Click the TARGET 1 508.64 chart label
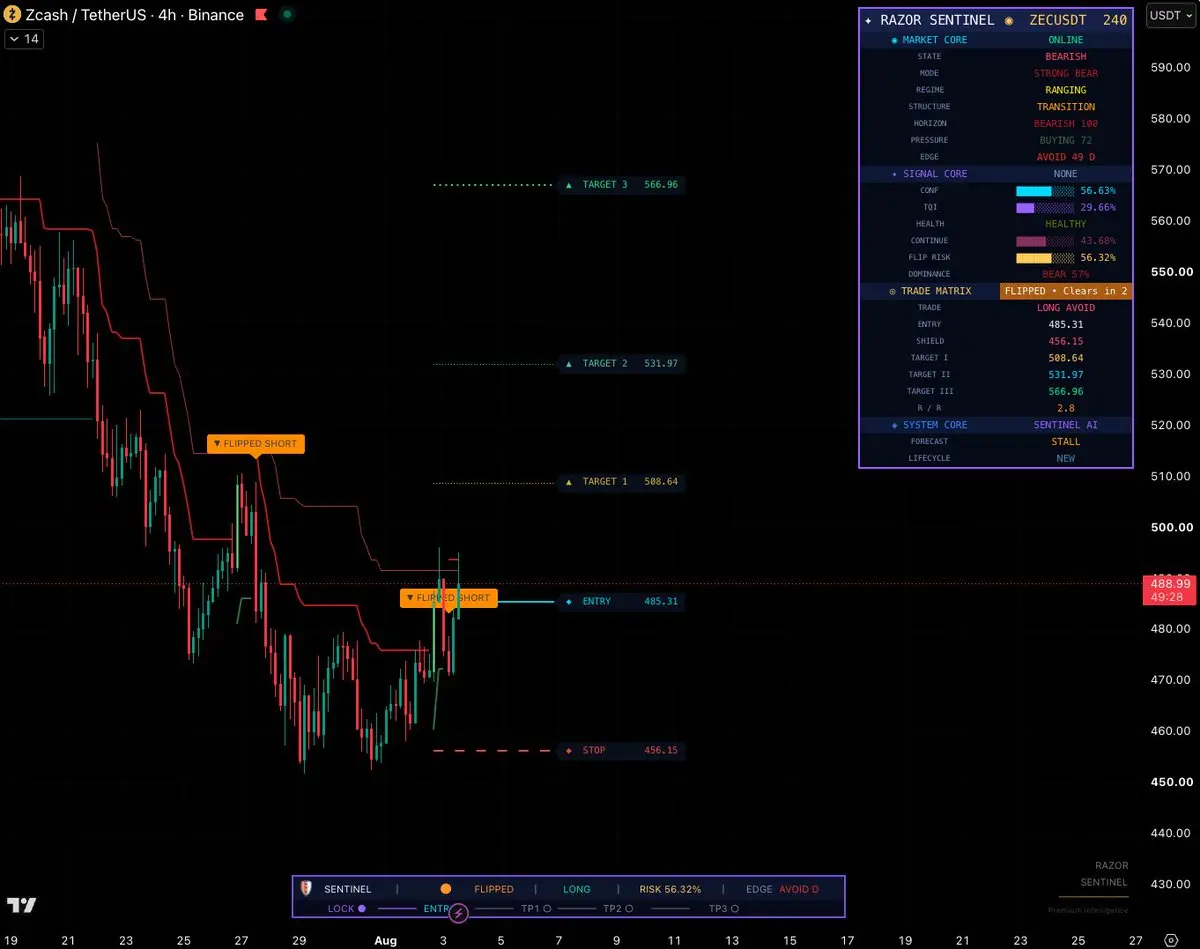Image resolution: width=1200 pixels, height=949 pixels. point(621,482)
